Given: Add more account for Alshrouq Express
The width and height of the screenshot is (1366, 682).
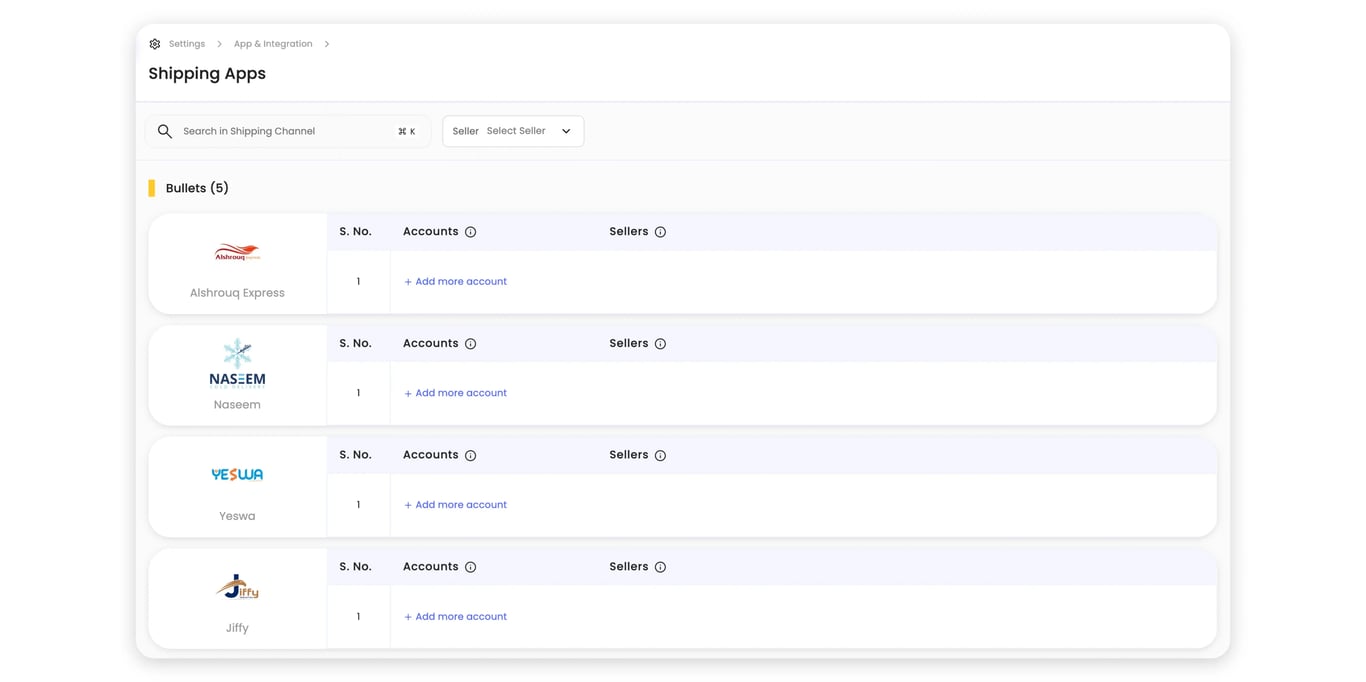Looking at the screenshot, I should tap(455, 281).
